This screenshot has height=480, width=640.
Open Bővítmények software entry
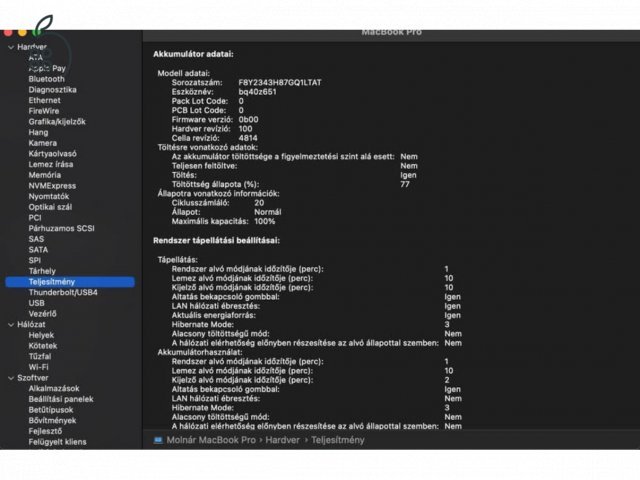click(x=52, y=420)
